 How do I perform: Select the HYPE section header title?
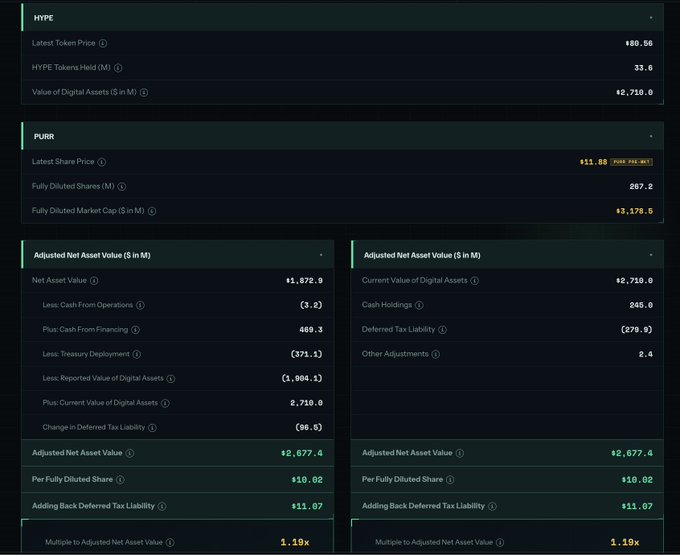click(x=43, y=18)
